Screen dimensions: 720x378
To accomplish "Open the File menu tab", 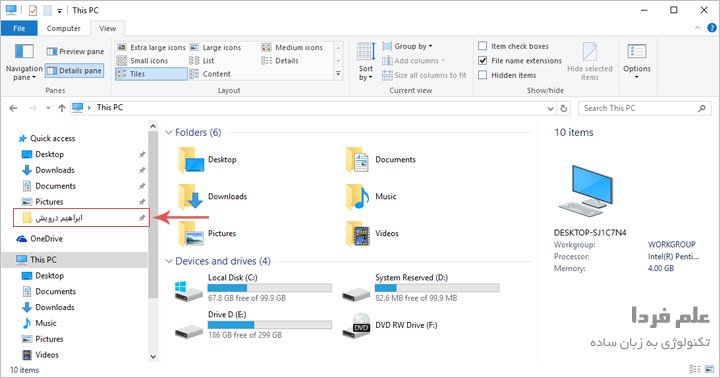I will 19,28.
